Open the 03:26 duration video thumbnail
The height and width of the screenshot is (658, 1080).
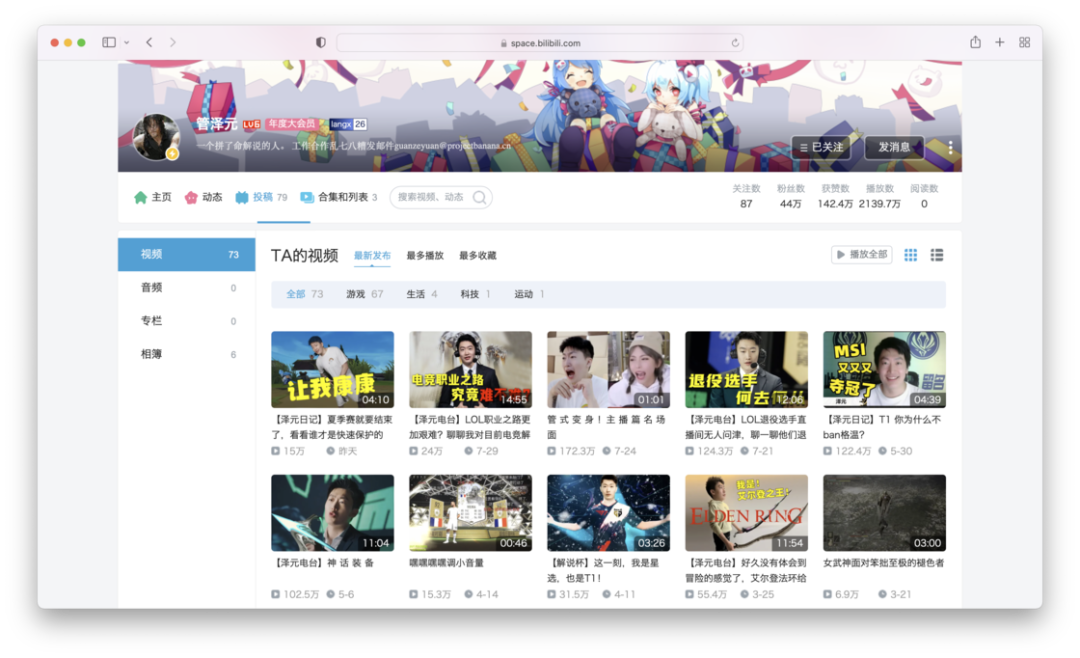[x=608, y=513]
